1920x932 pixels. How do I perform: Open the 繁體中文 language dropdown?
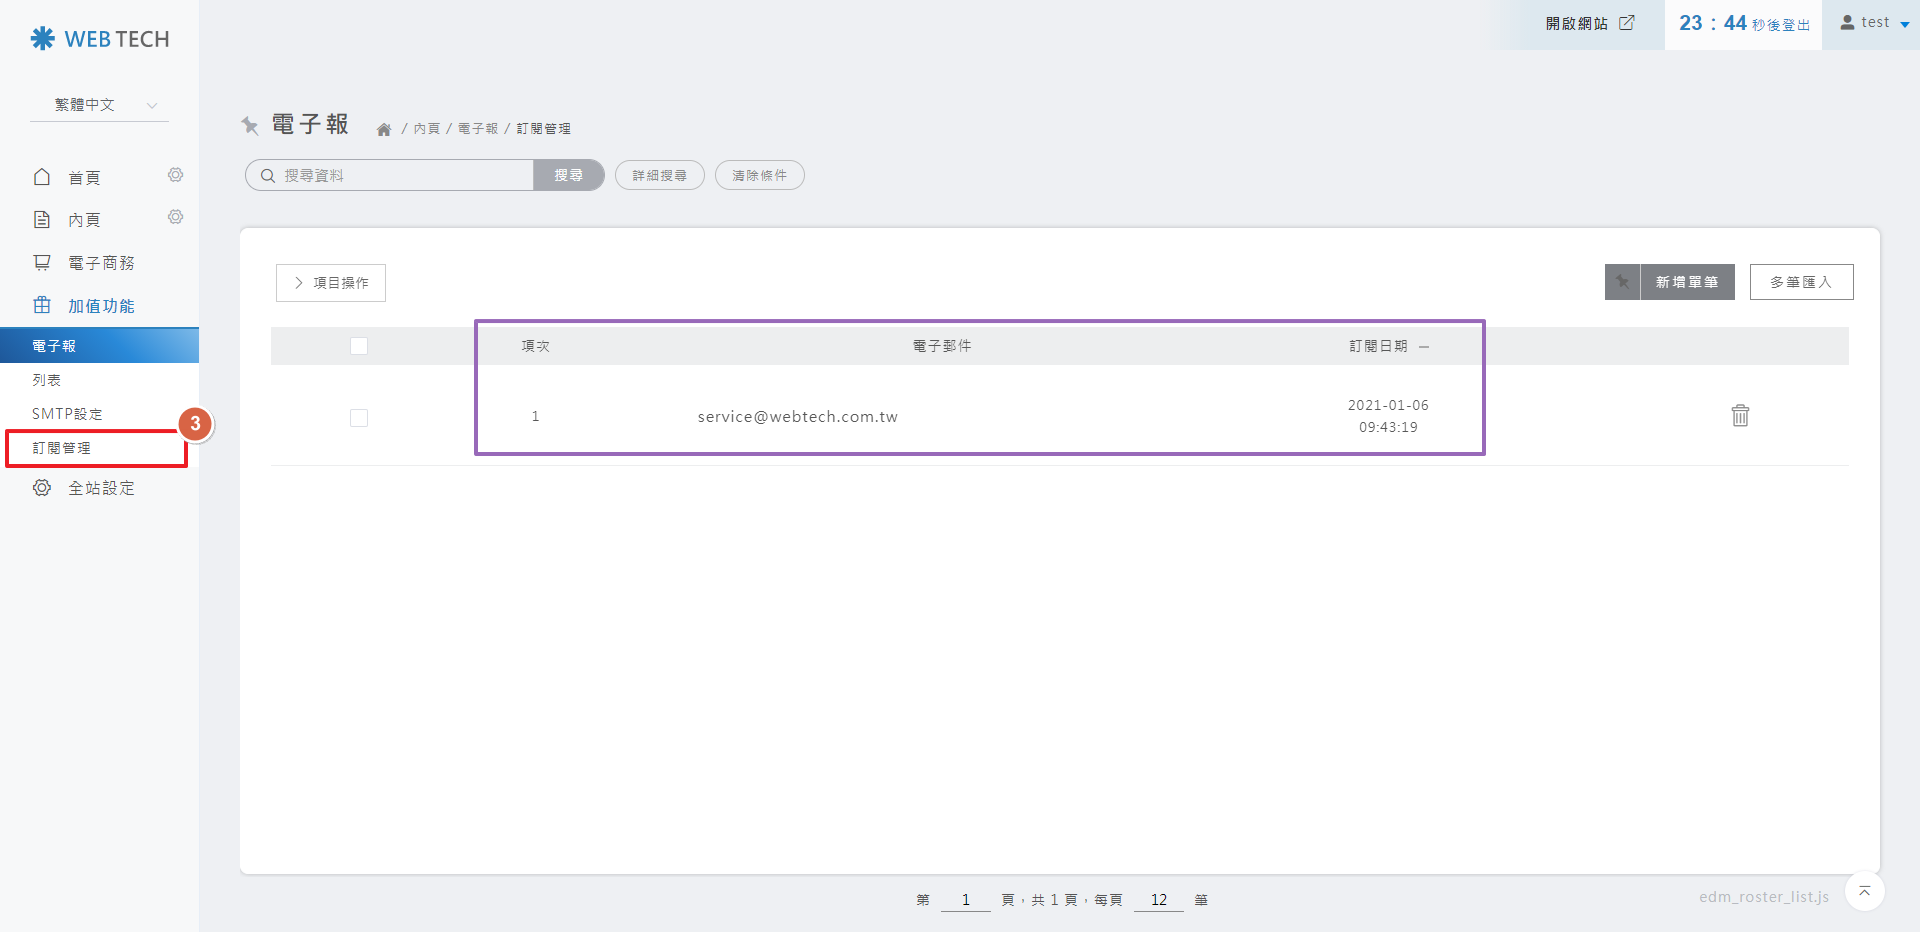click(x=100, y=105)
